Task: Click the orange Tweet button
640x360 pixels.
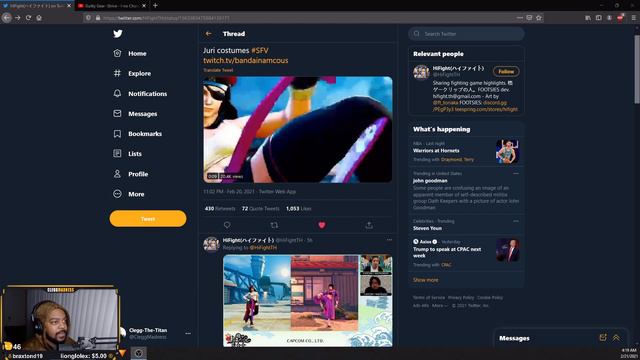Action: (x=148, y=219)
